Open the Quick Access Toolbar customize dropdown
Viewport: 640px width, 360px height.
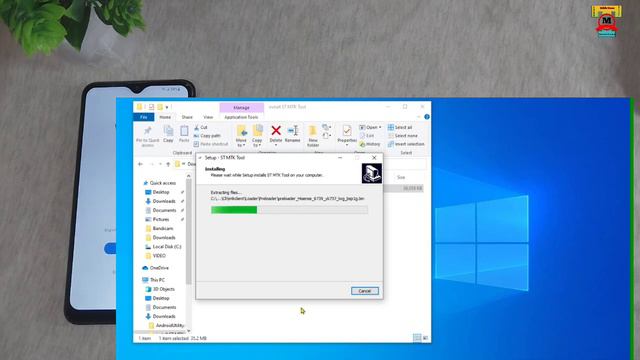click(167, 107)
